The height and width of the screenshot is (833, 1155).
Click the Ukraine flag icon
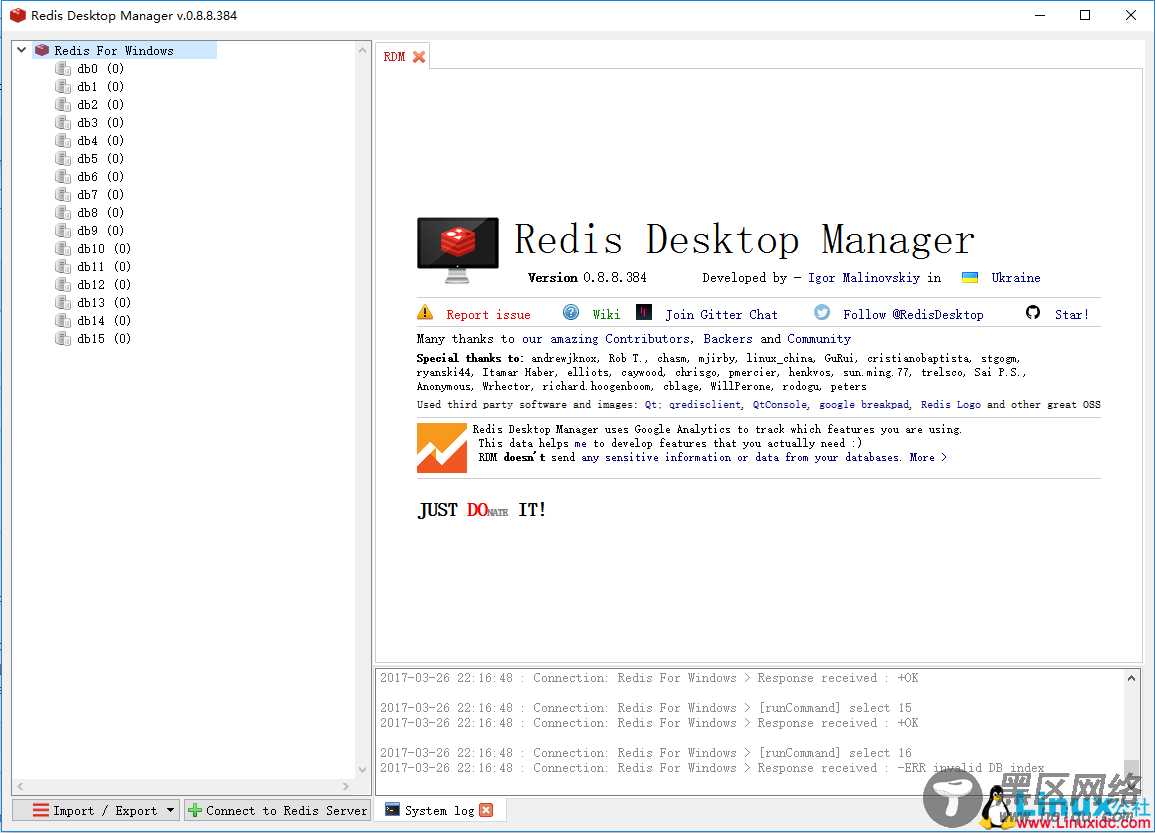point(970,278)
